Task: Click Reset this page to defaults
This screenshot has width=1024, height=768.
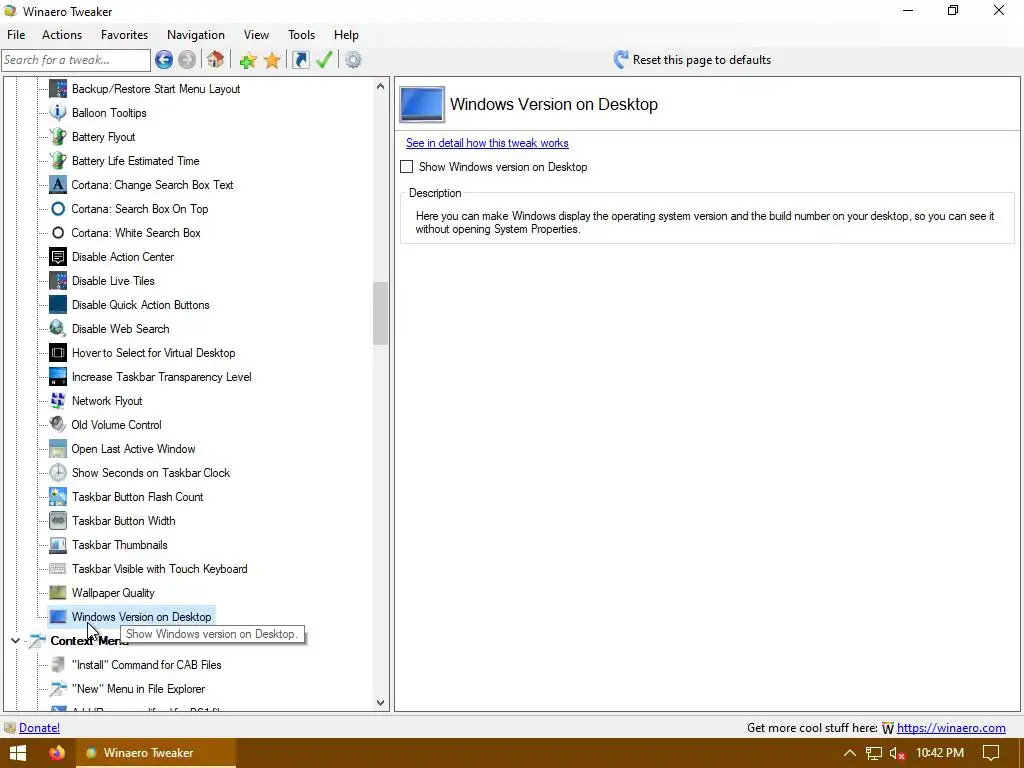Action: click(x=692, y=60)
